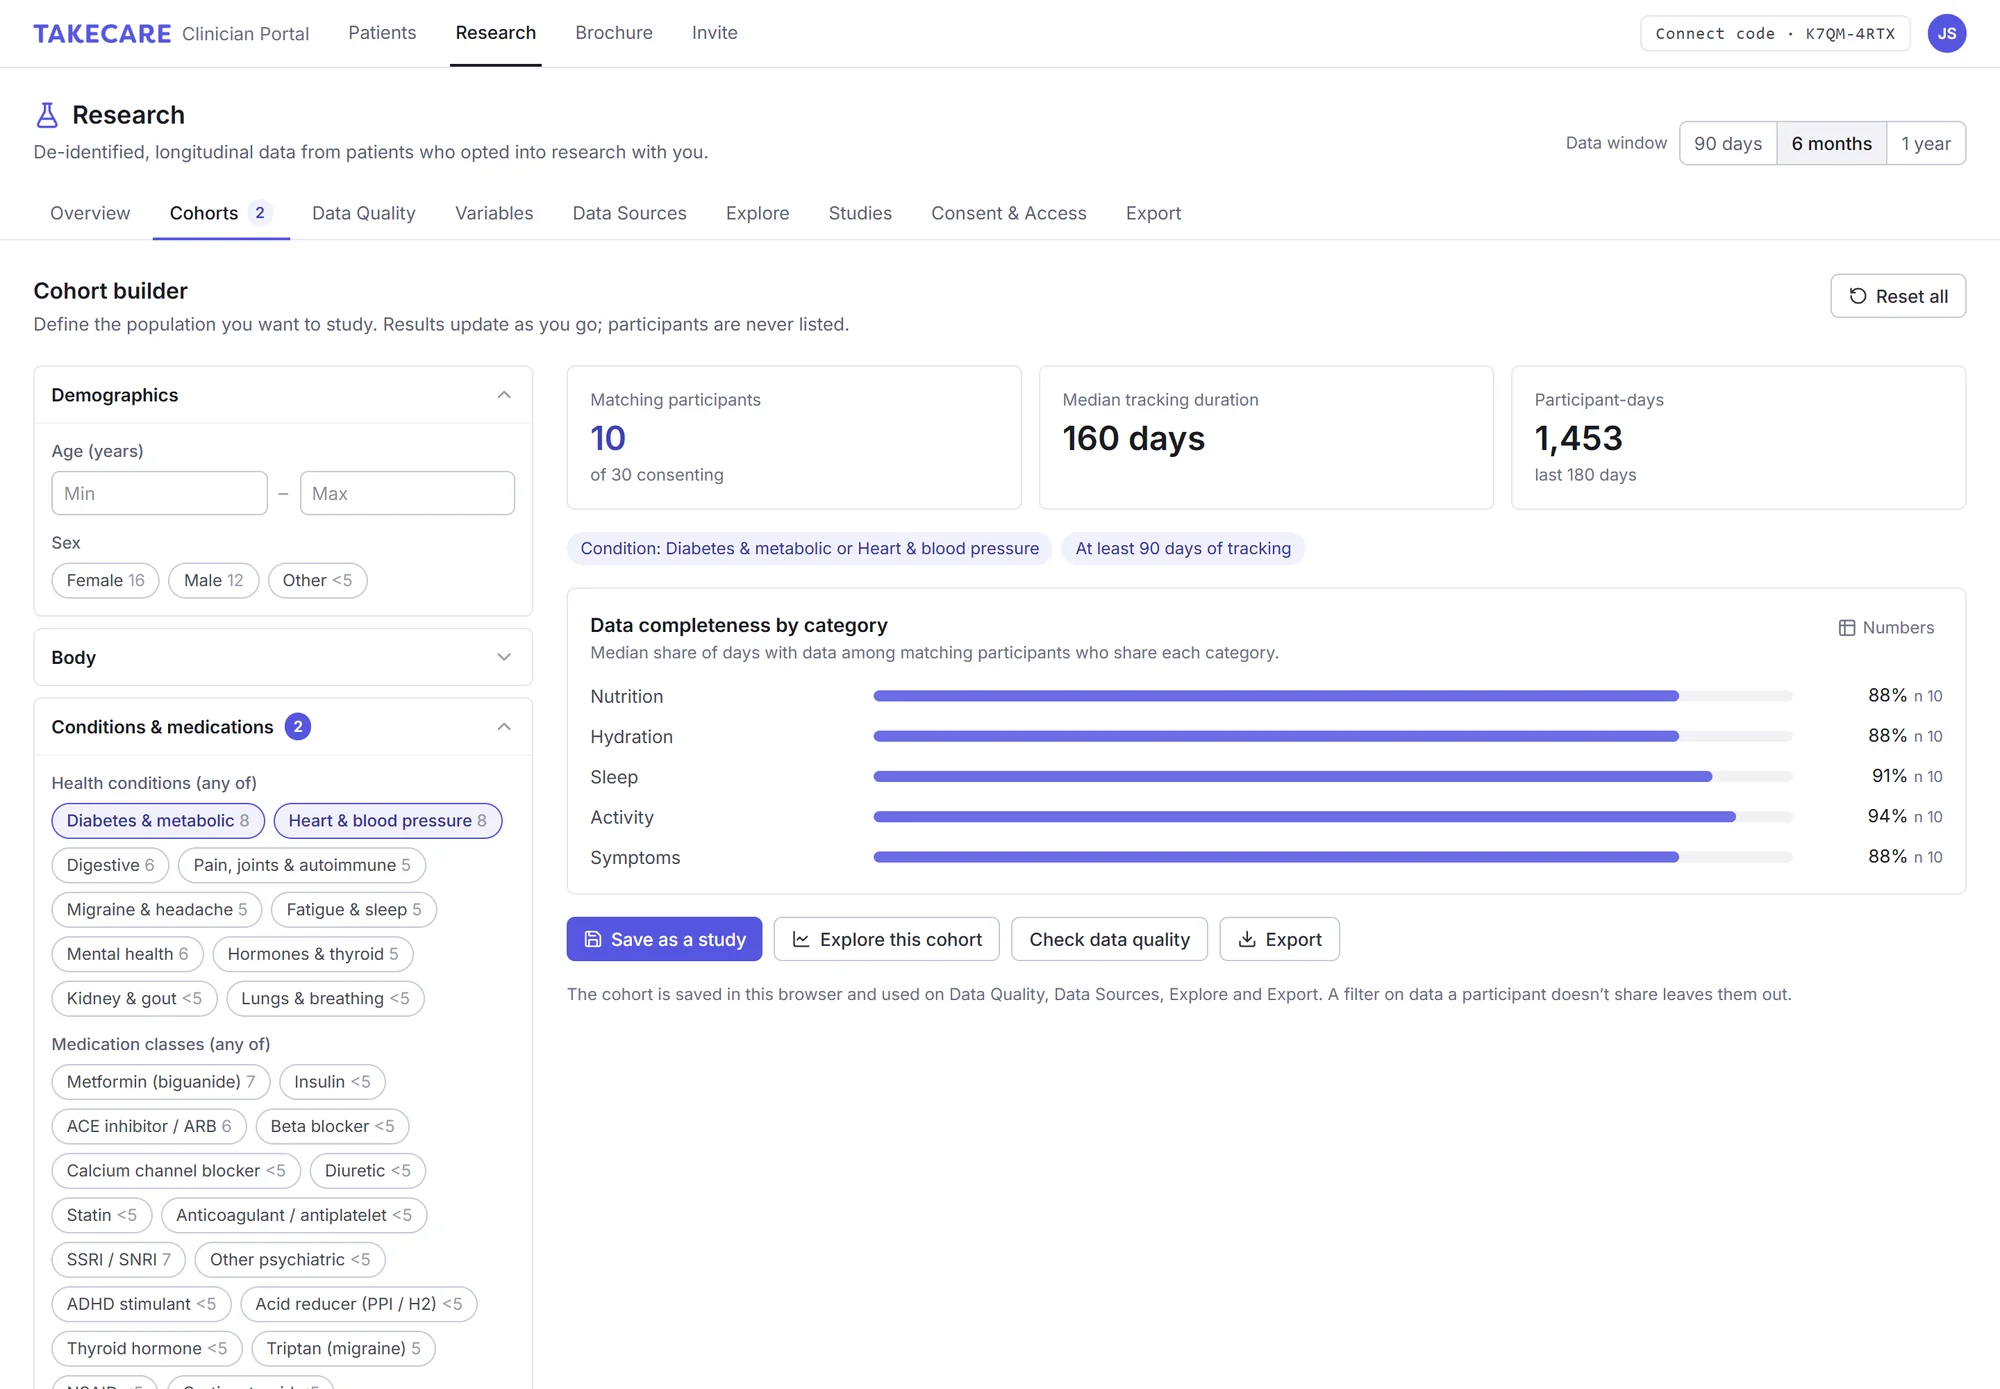
Task: Click the Min age input field
Action: point(159,493)
